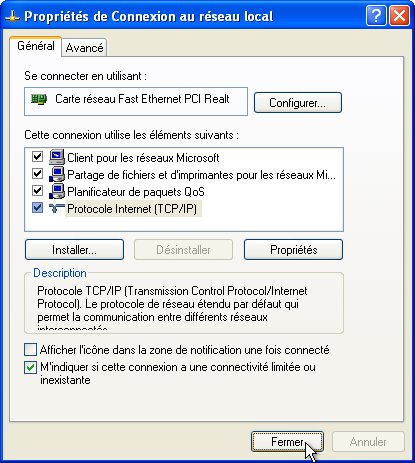
Task: Open Propriétés for the selected component
Action: coord(293,250)
